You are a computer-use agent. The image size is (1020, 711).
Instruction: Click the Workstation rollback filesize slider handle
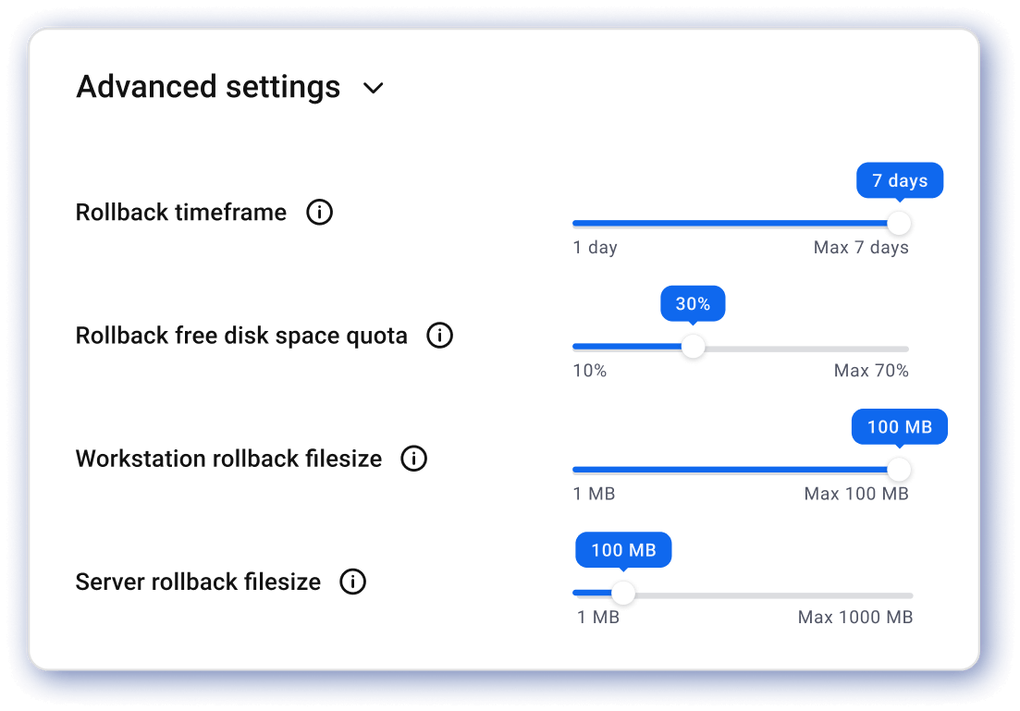899,469
